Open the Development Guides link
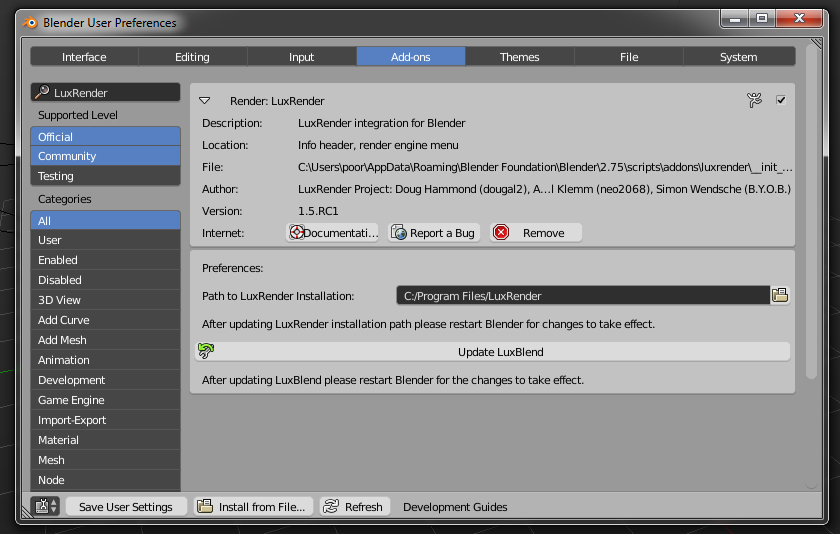840x534 pixels. click(x=455, y=507)
